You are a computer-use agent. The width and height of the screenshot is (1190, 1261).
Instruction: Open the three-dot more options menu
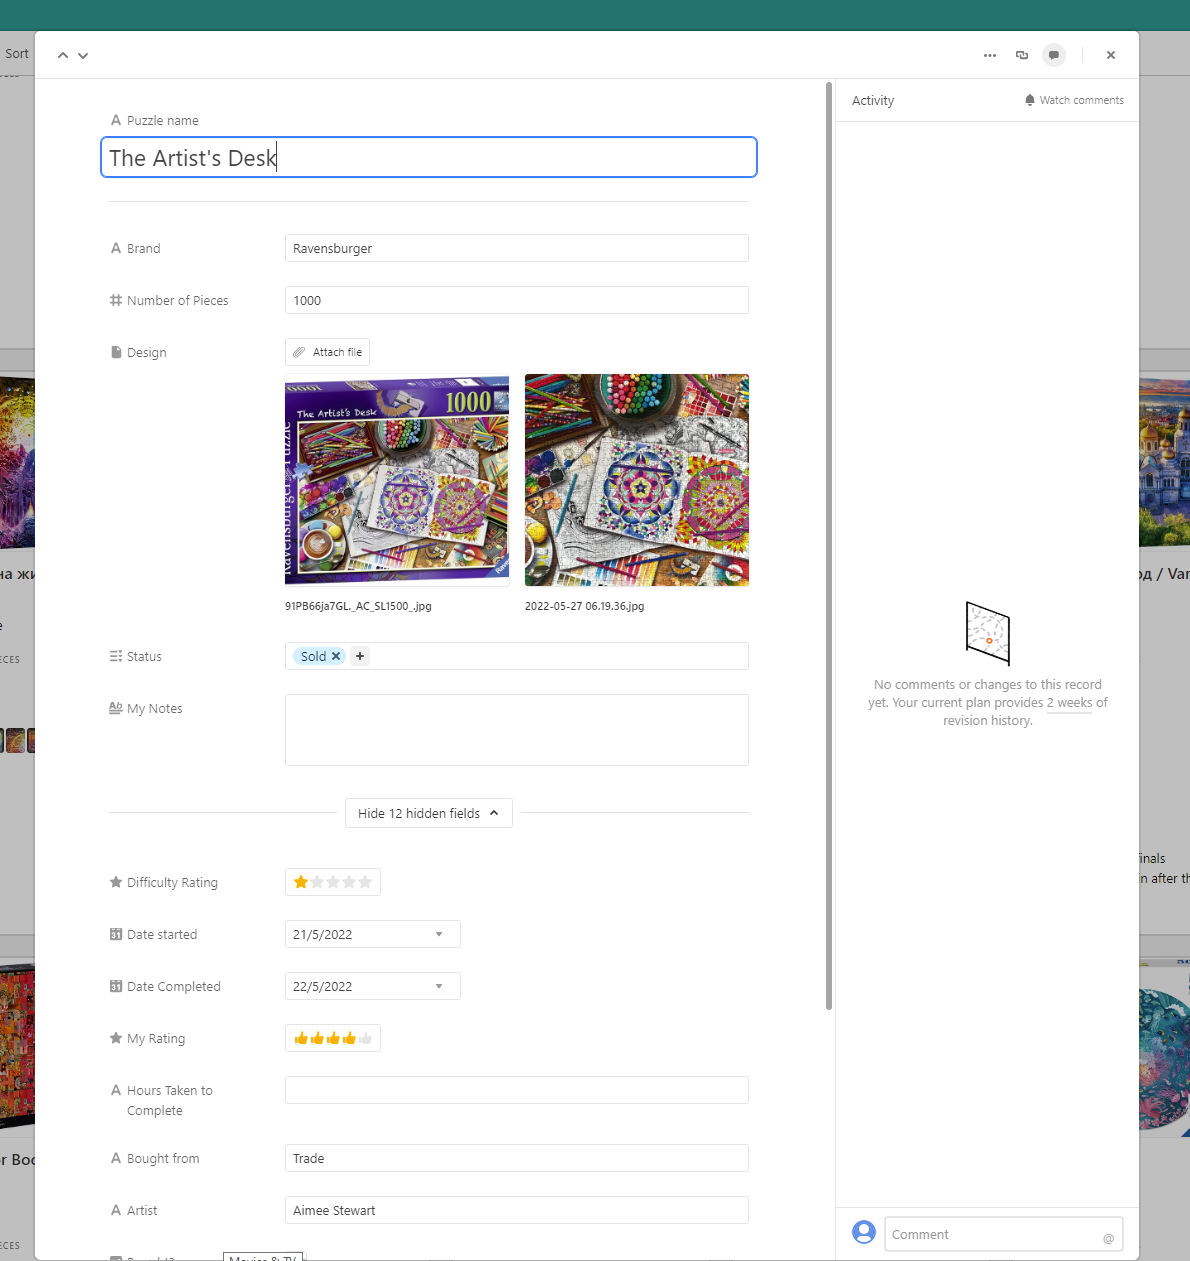pos(990,56)
